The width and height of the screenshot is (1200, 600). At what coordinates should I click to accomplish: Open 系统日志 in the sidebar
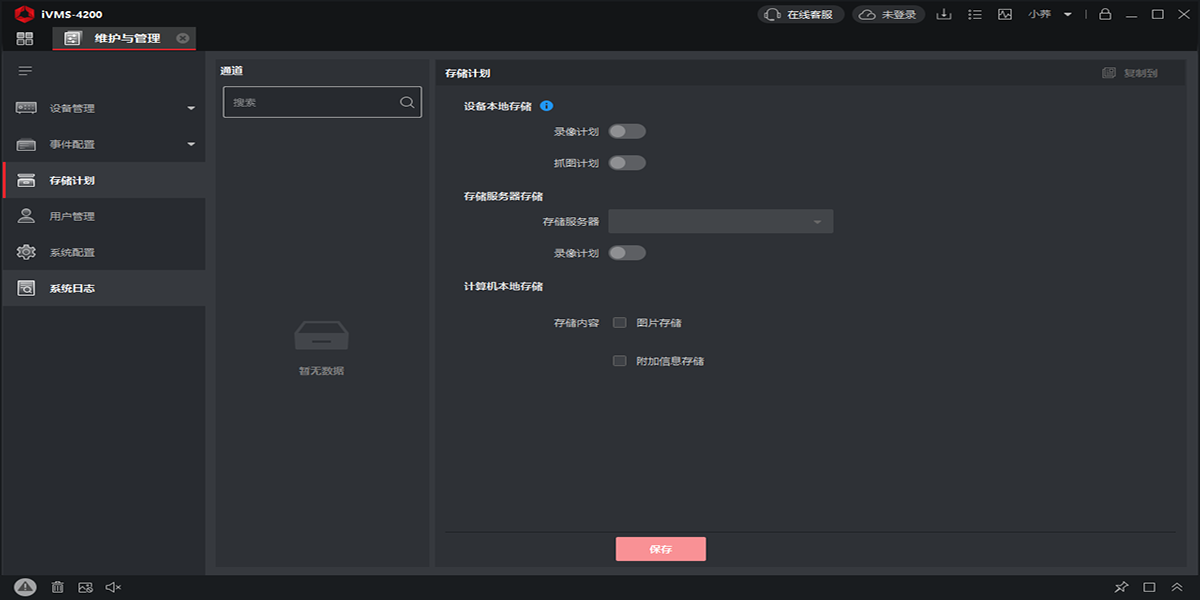pyautogui.click(x=104, y=288)
